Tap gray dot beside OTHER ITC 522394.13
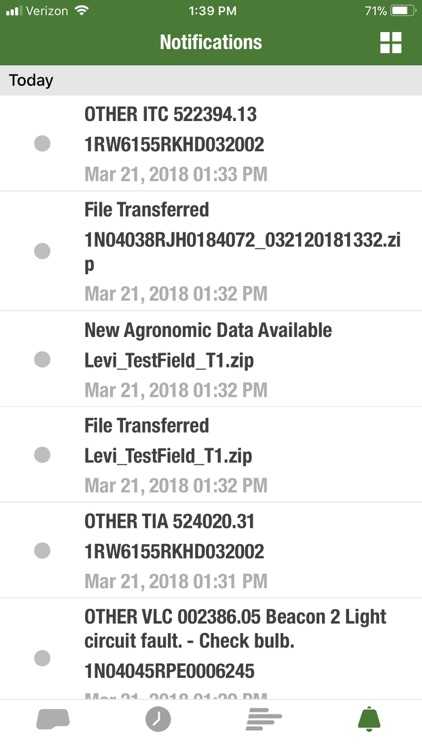 42,143
